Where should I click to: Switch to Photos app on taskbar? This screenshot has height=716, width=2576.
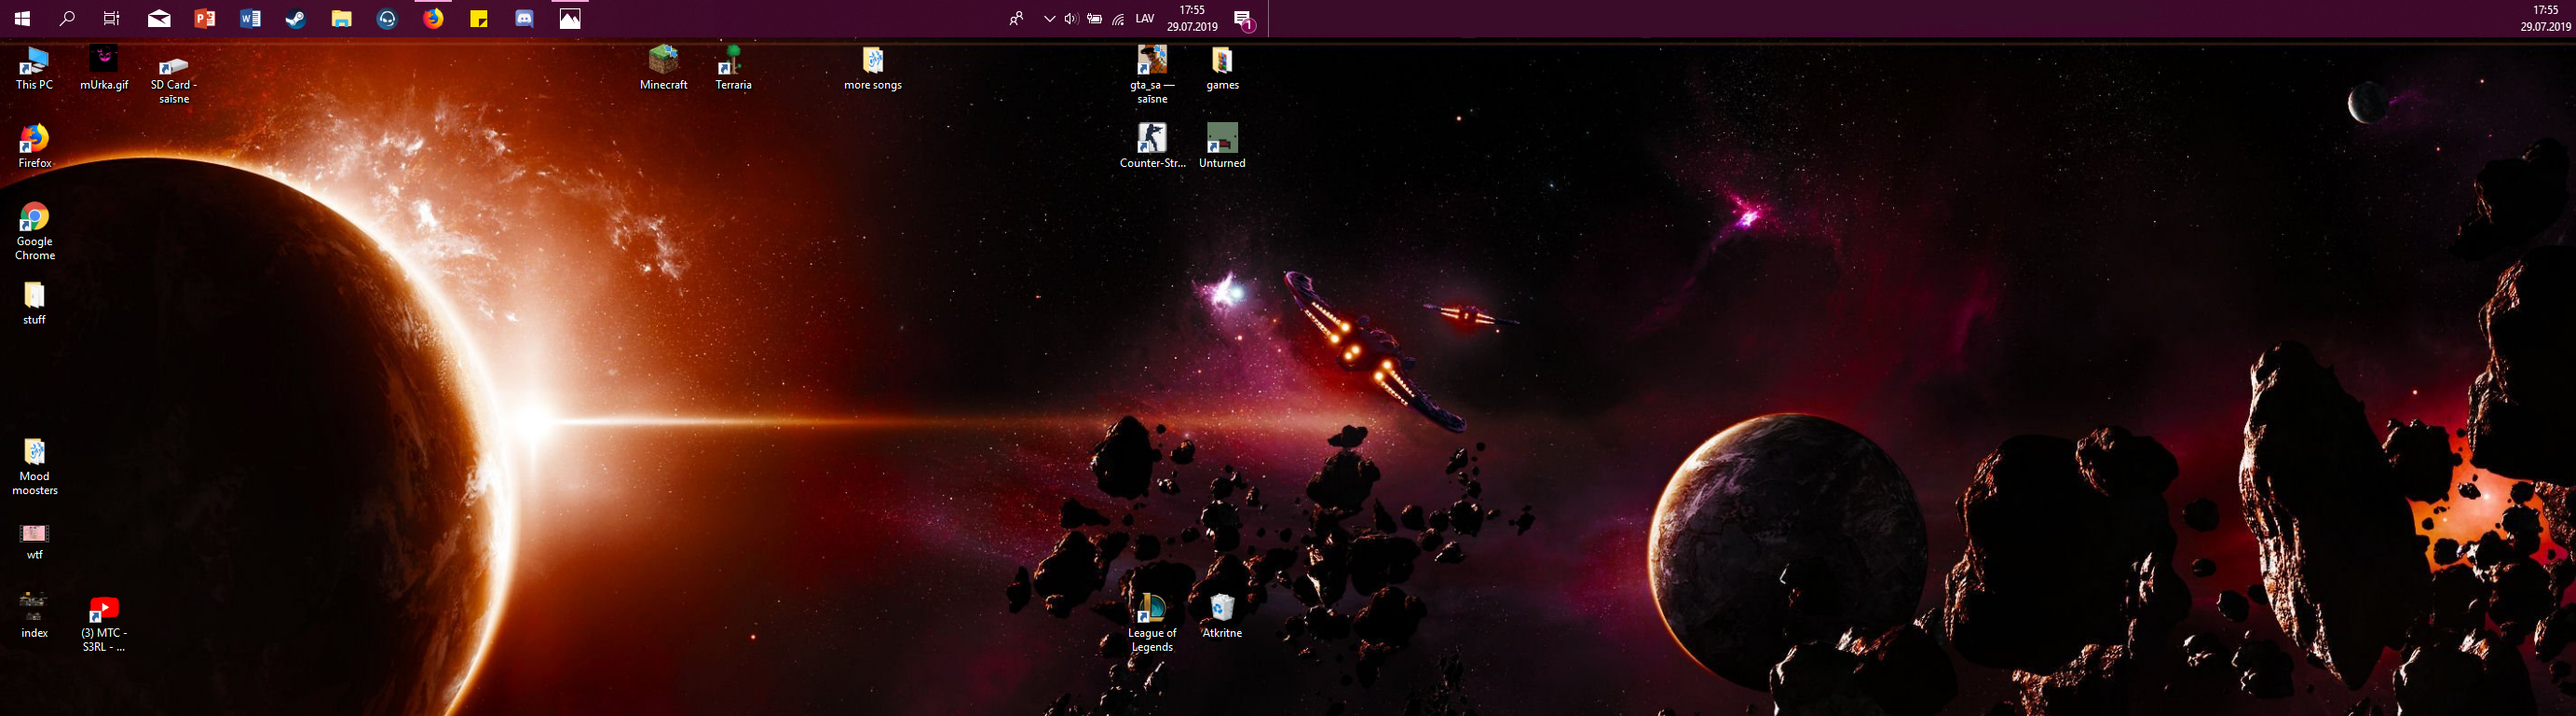pyautogui.click(x=570, y=18)
